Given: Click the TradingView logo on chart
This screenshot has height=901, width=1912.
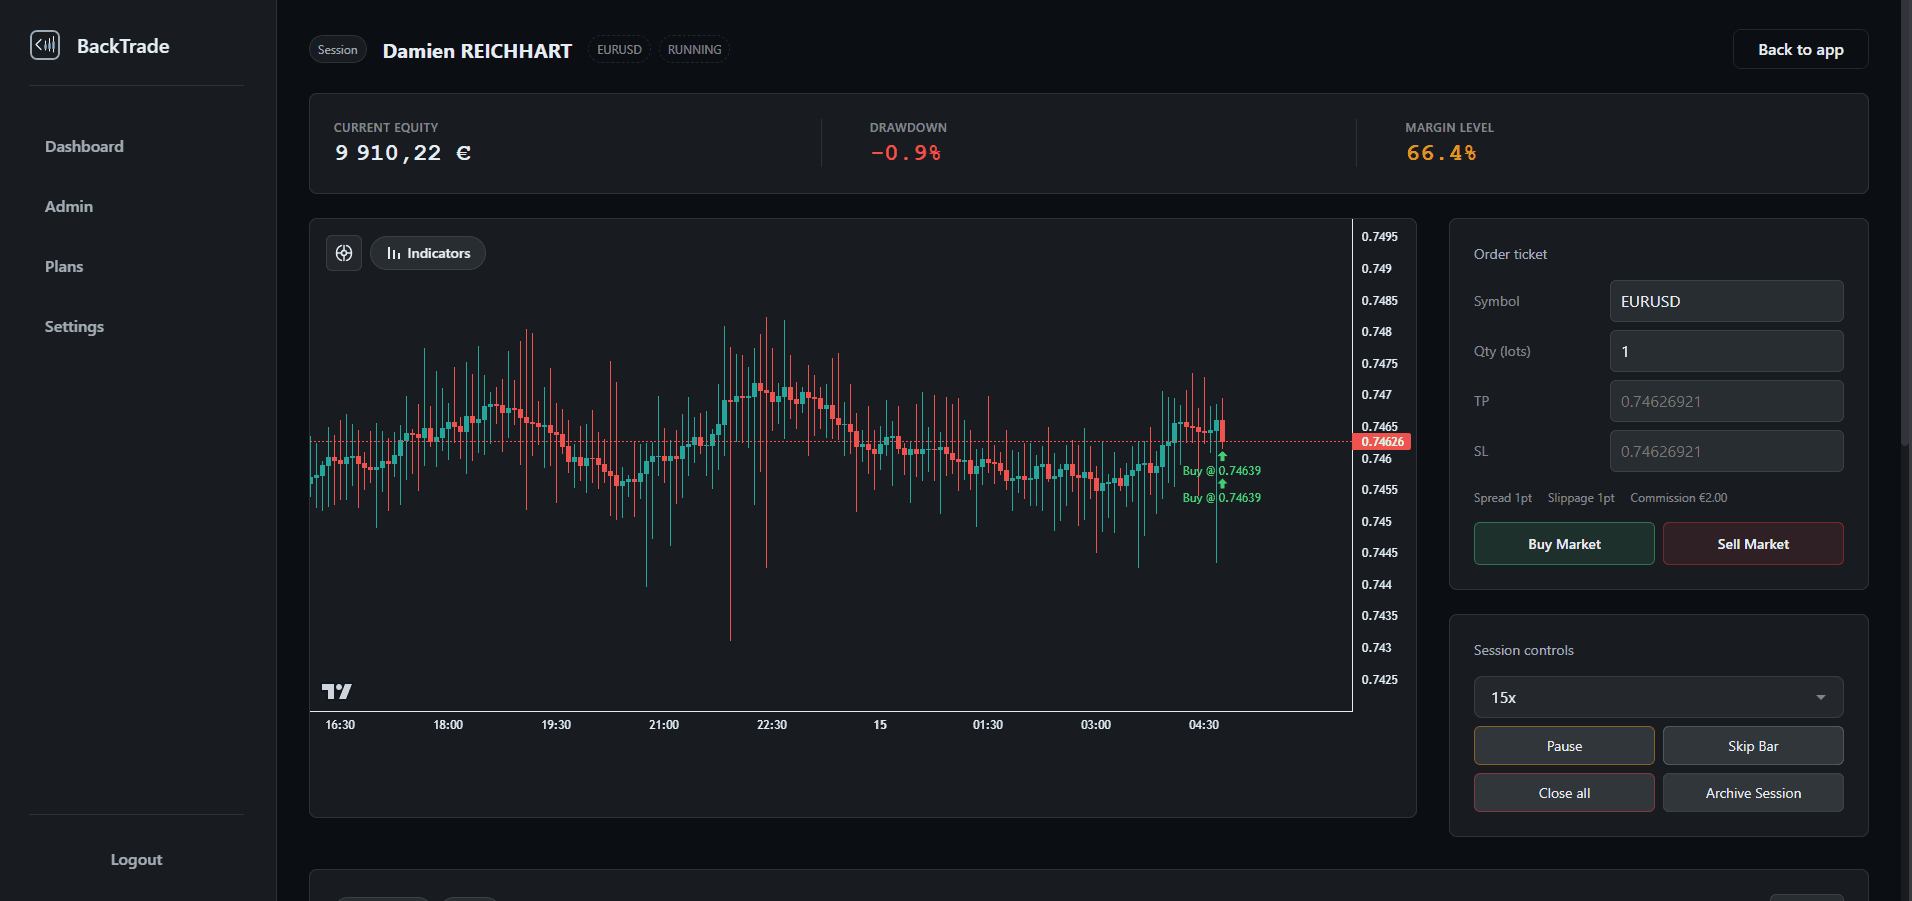Looking at the screenshot, I should coord(337,691).
